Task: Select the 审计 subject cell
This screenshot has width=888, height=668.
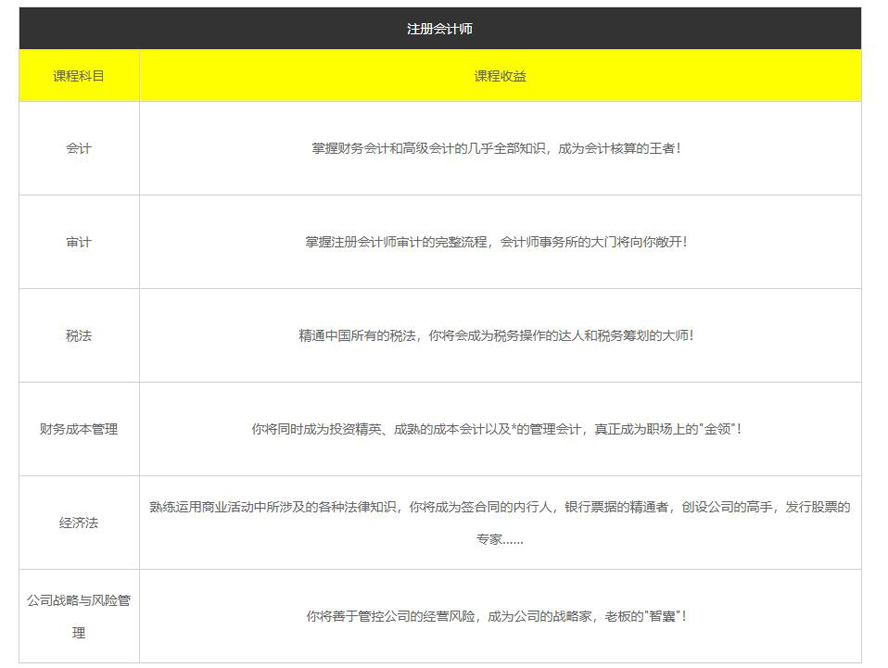Action: [79, 242]
